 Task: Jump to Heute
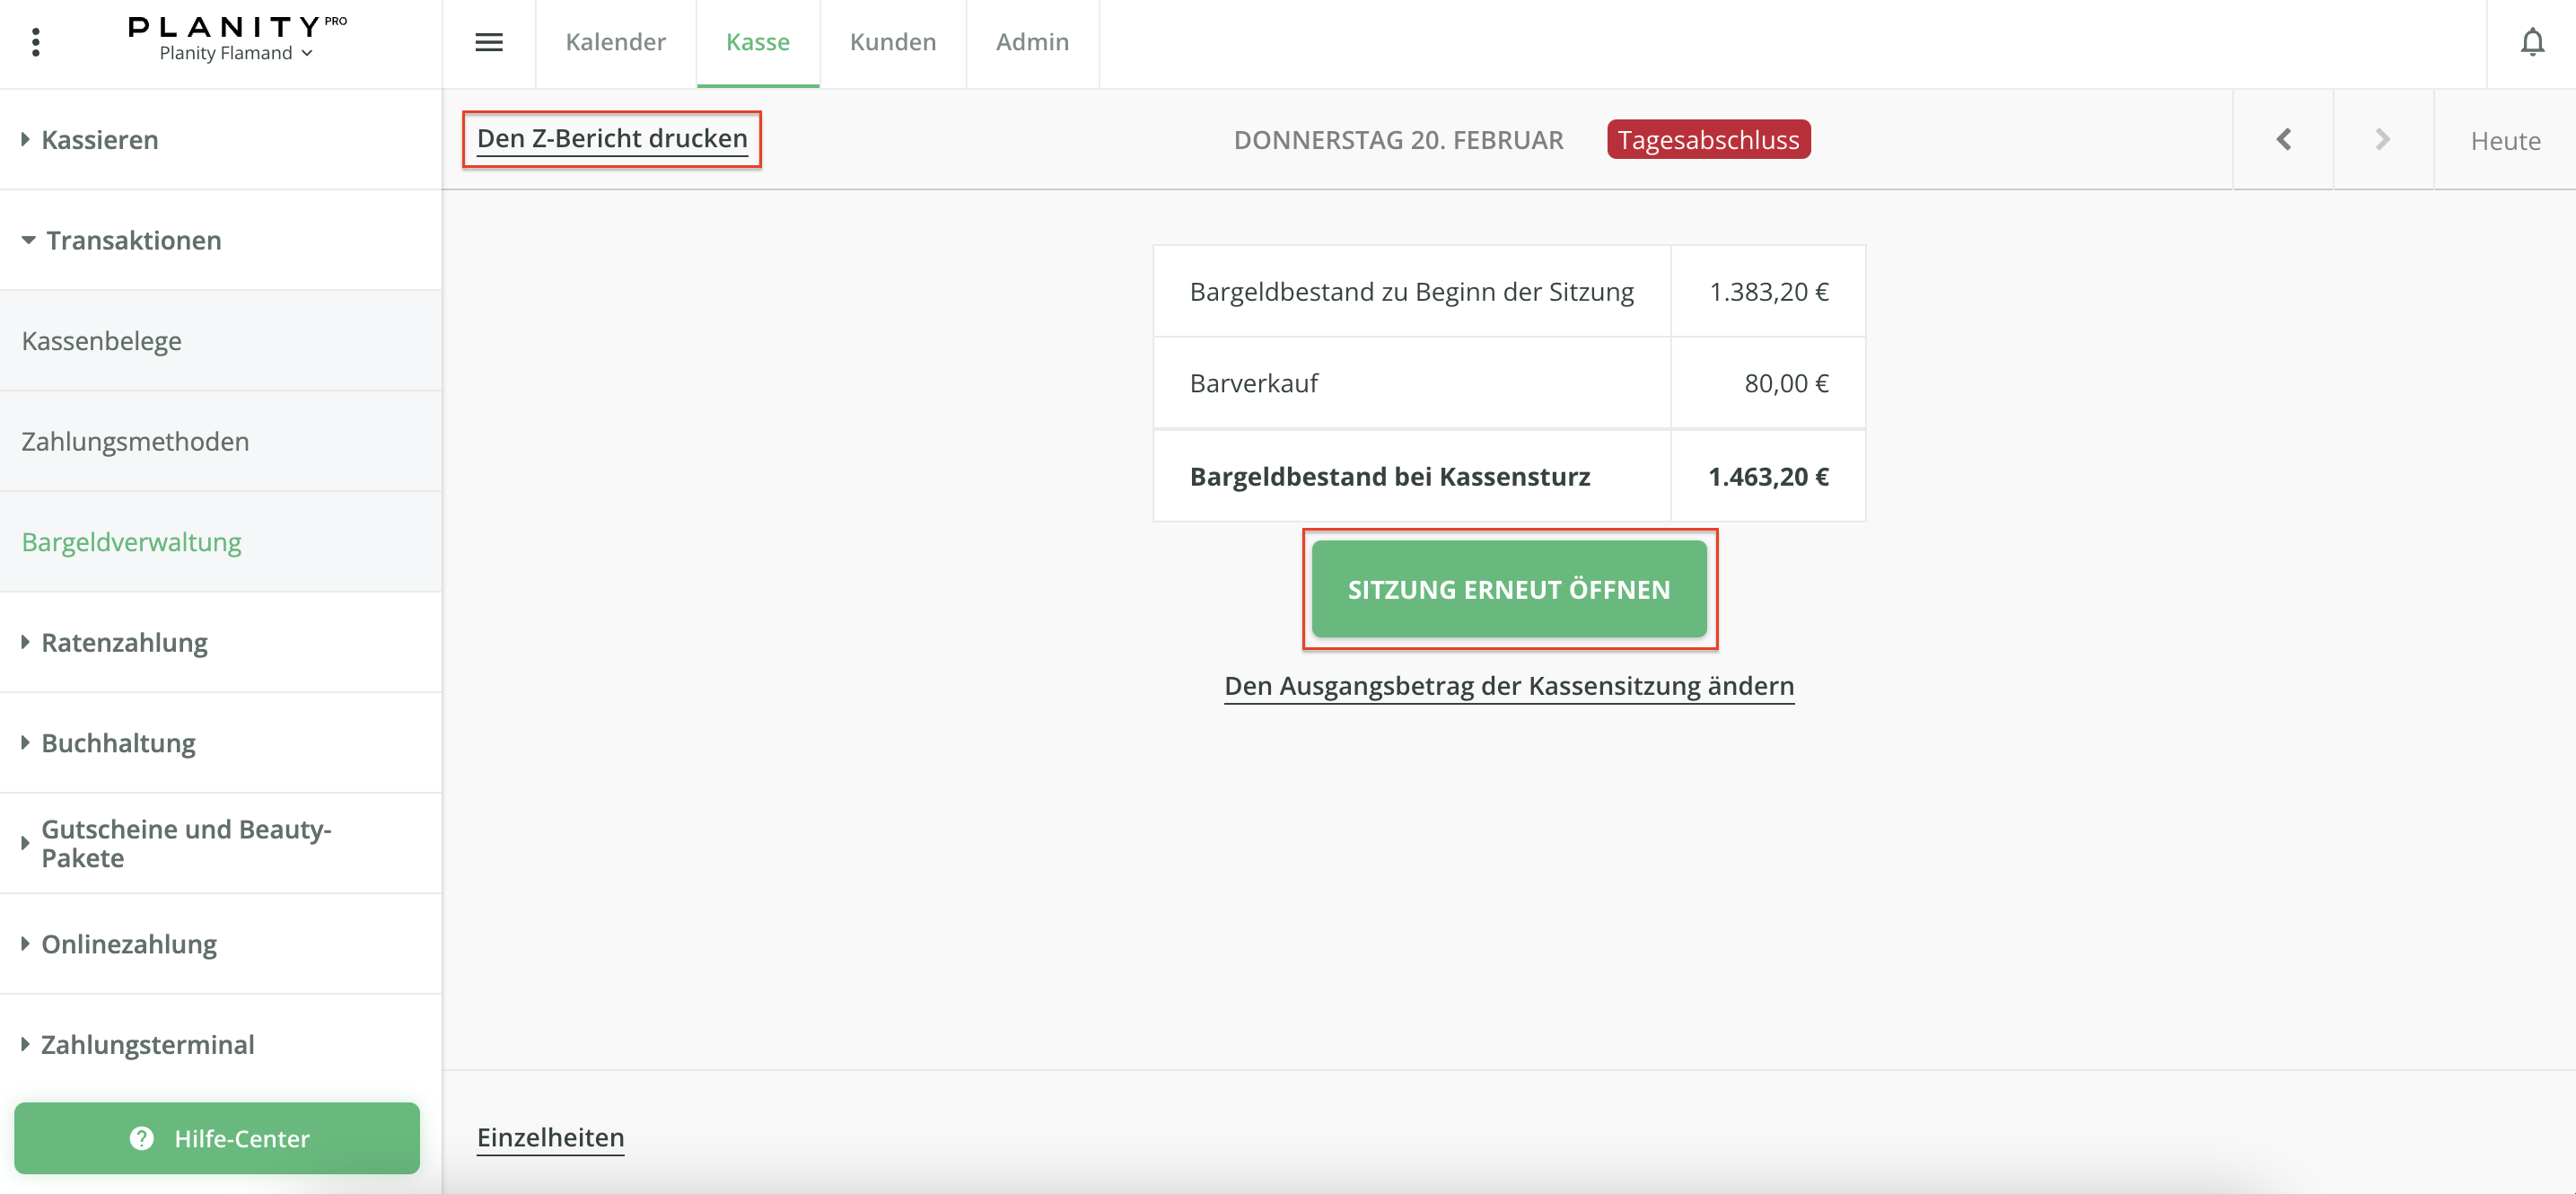pos(2504,141)
